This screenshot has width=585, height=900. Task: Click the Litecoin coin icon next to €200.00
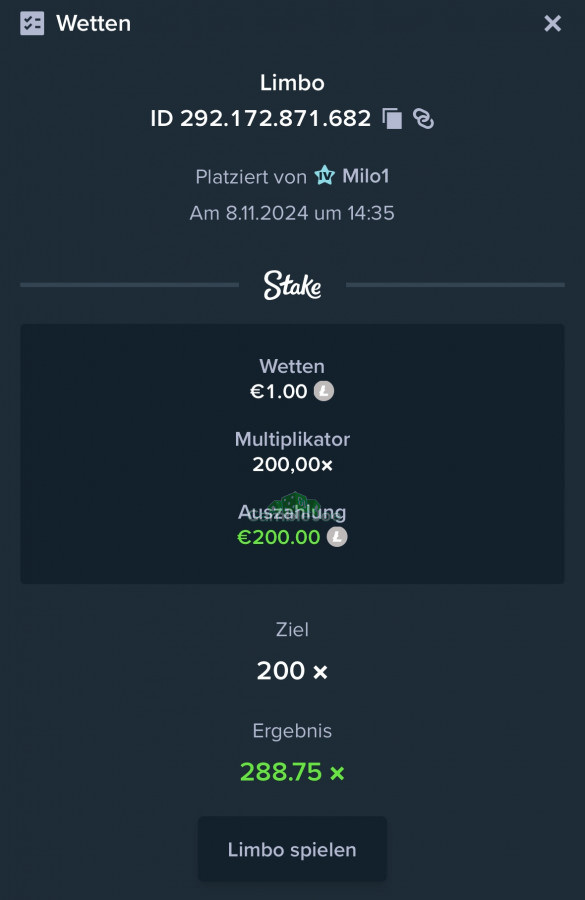[x=337, y=537]
